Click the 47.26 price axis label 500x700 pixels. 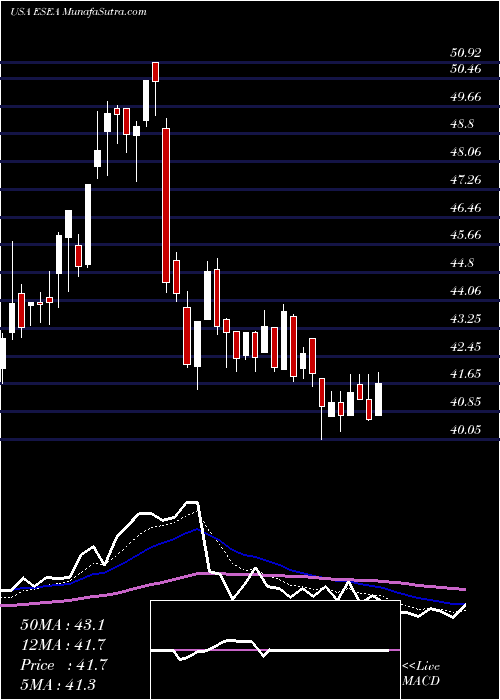(x=466, y=180)
